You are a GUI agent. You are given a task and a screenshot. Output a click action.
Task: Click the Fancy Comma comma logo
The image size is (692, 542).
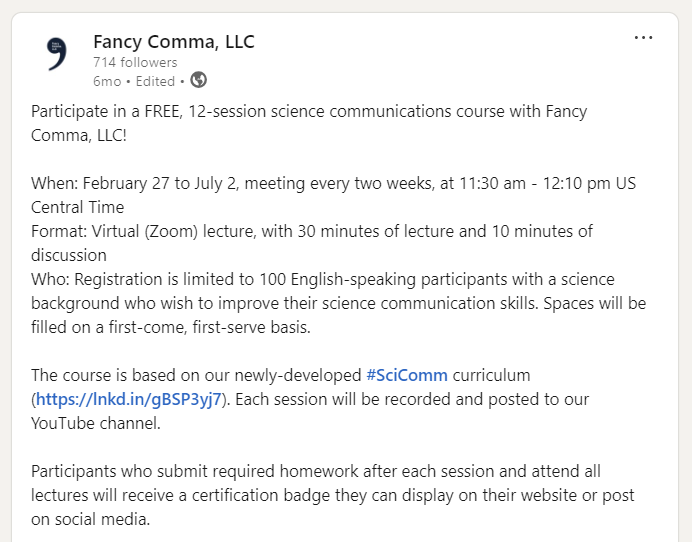57,54
